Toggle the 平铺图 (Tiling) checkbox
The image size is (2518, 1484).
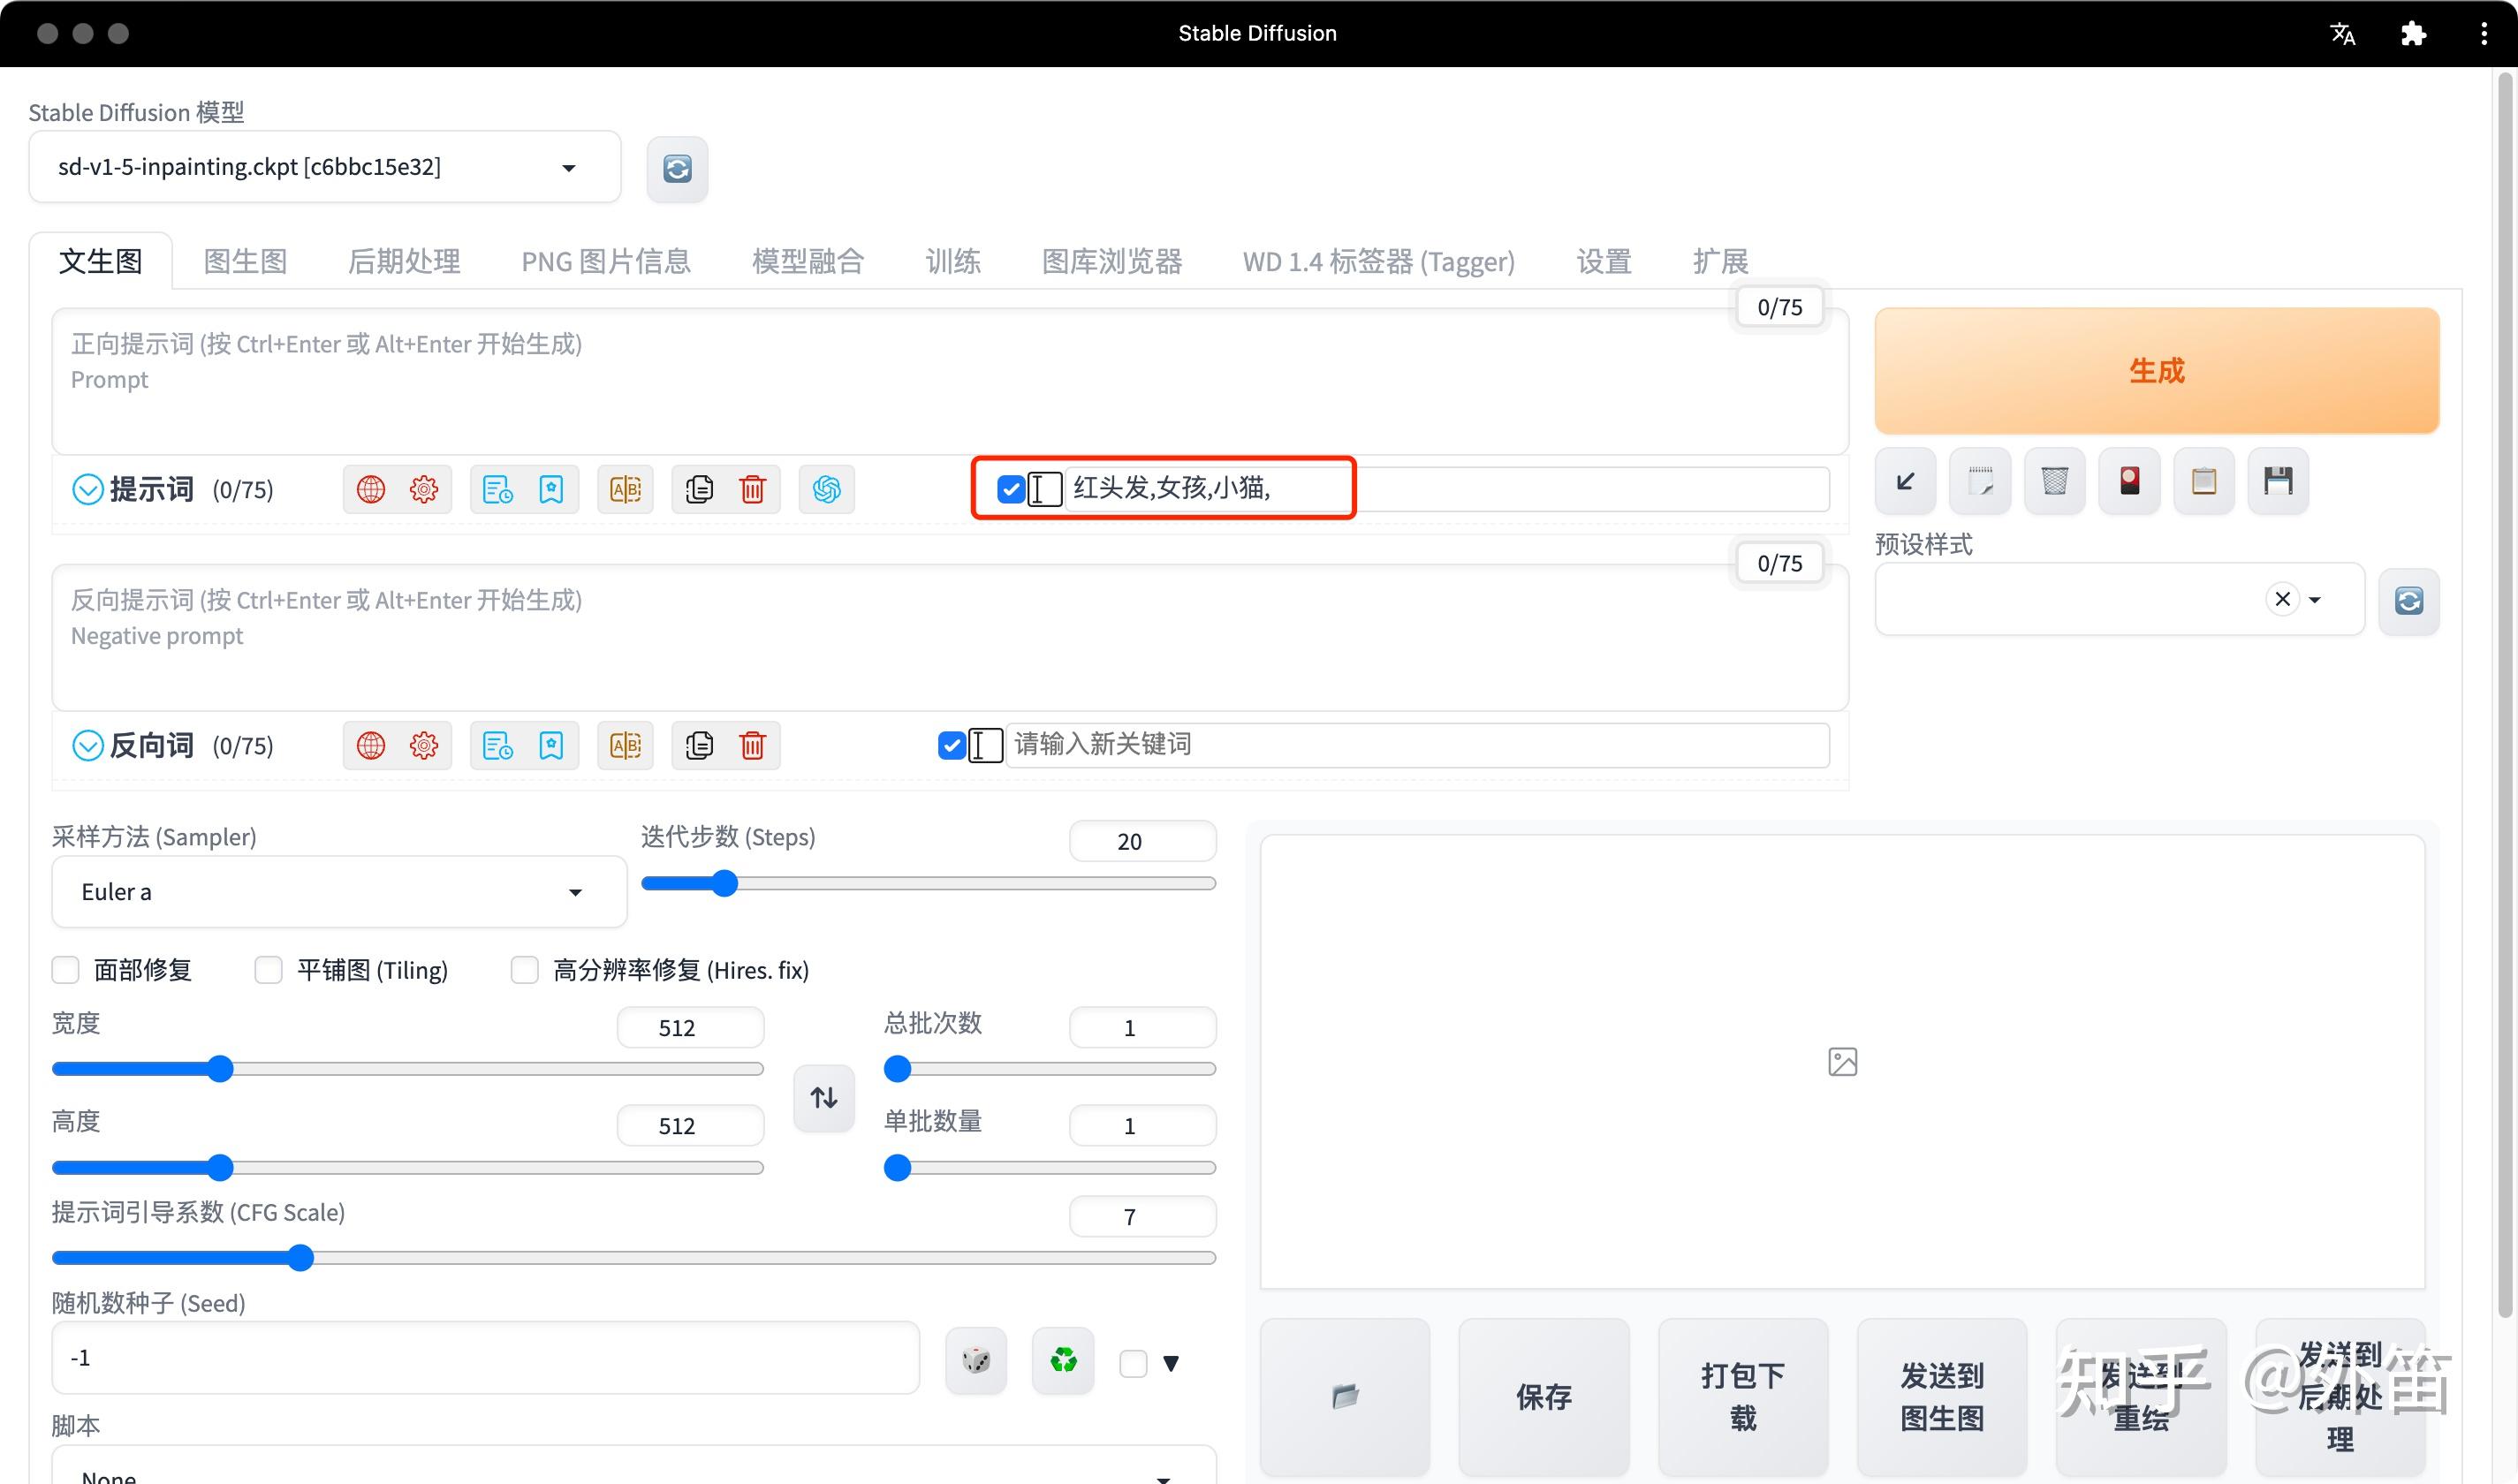268,969
